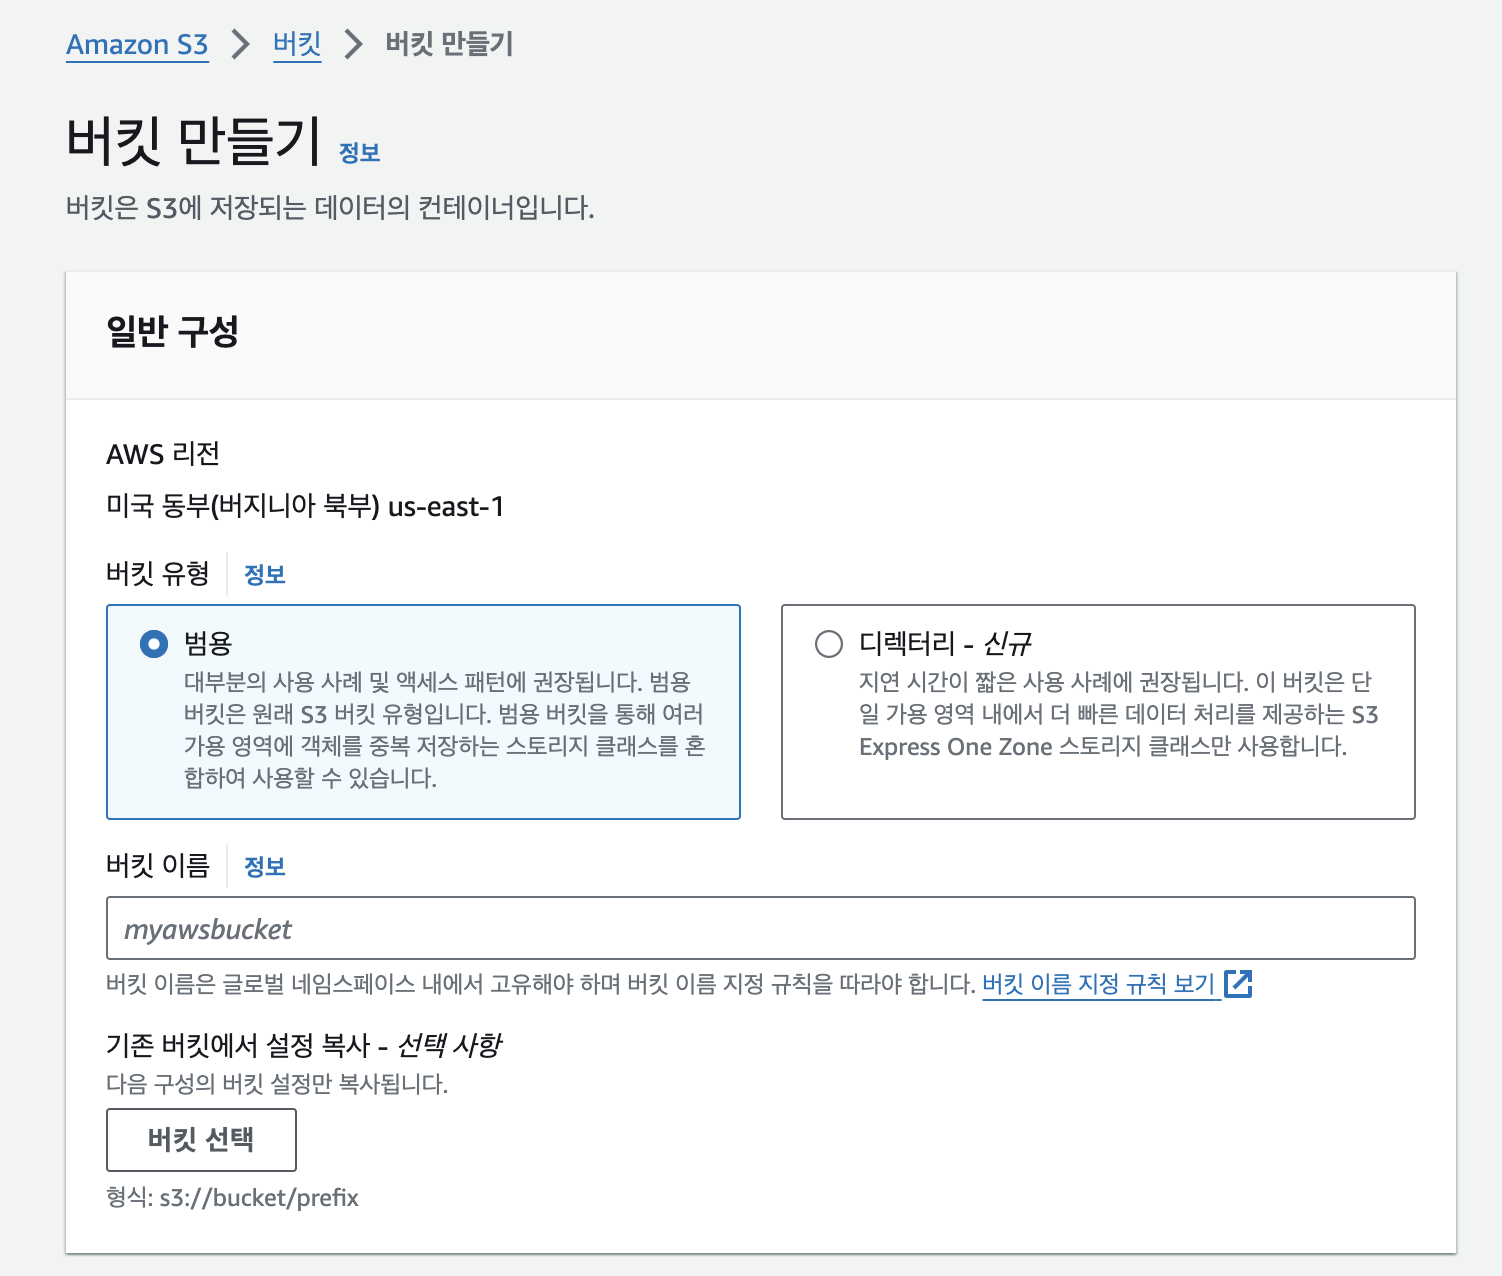
Task: Click the 버킷 선택 button
Action: pos(201,1139)
